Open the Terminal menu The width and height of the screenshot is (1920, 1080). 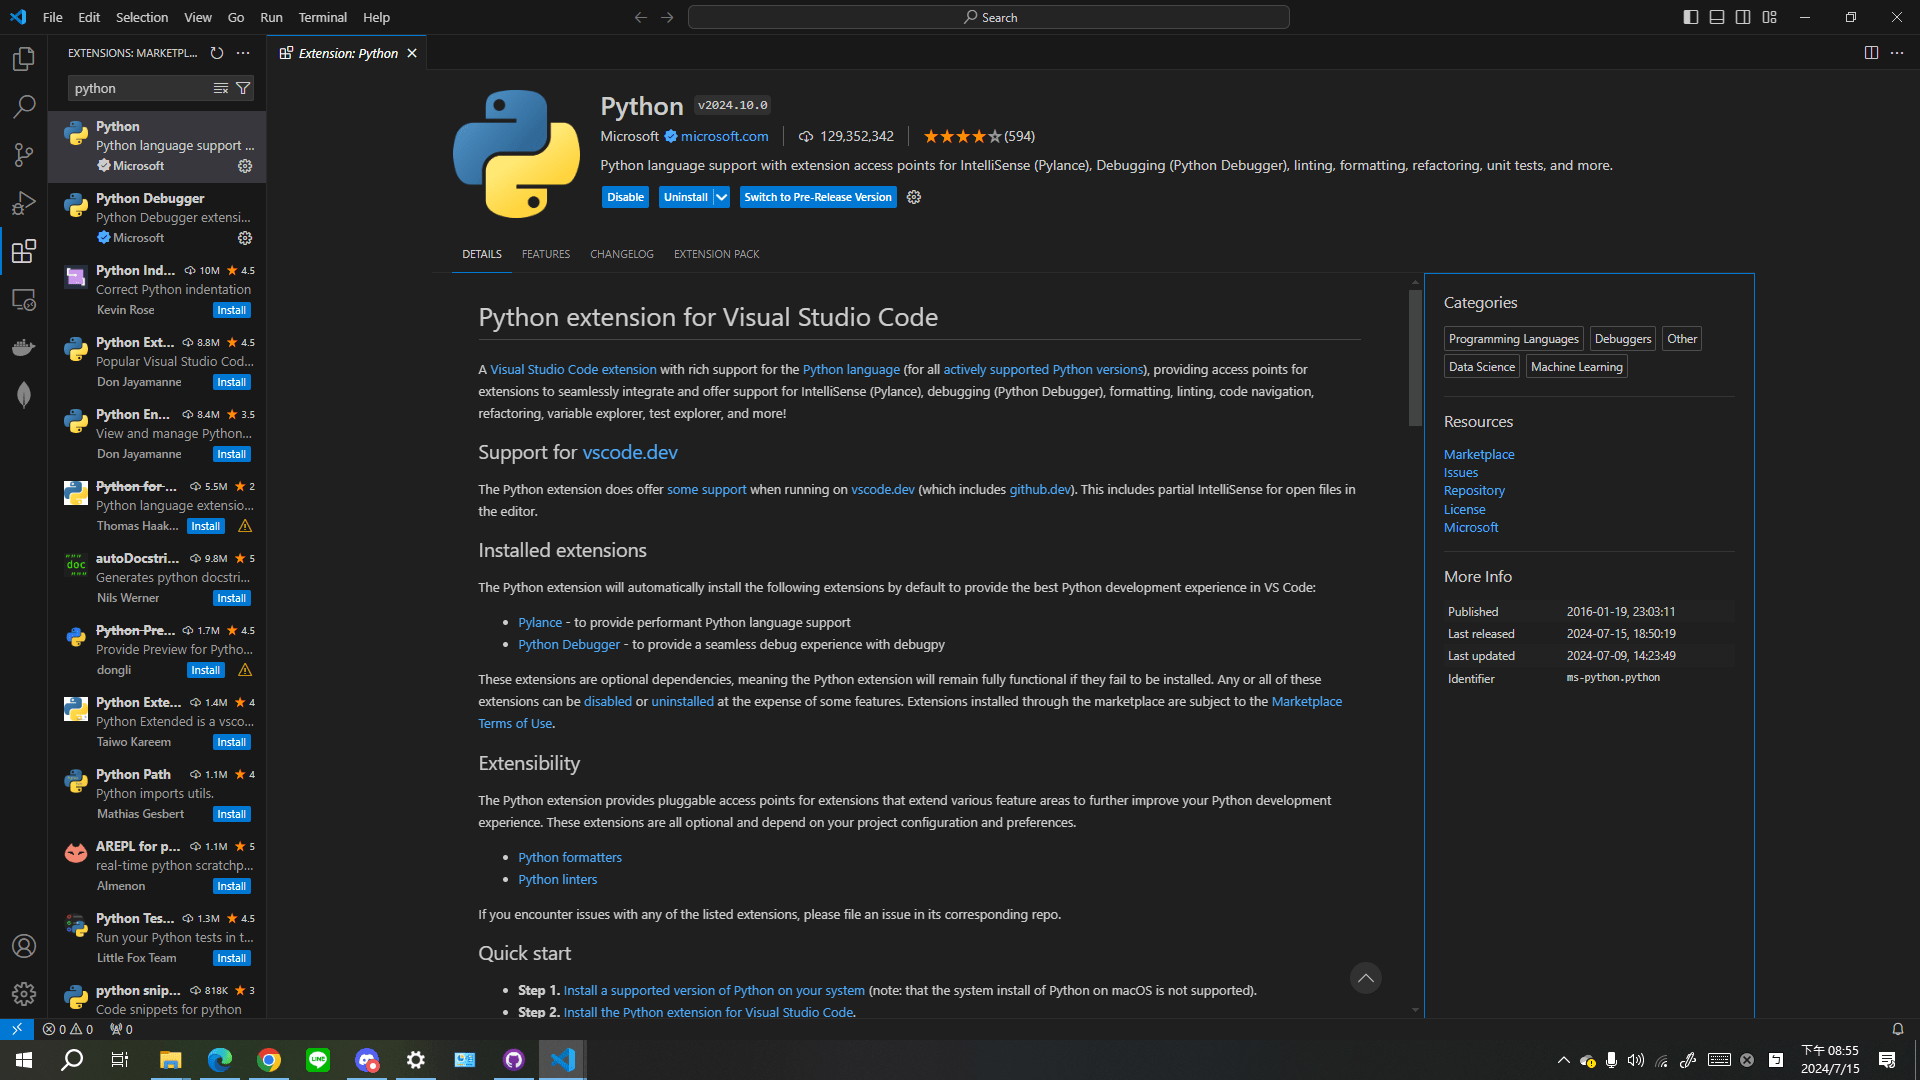(323, 17)
